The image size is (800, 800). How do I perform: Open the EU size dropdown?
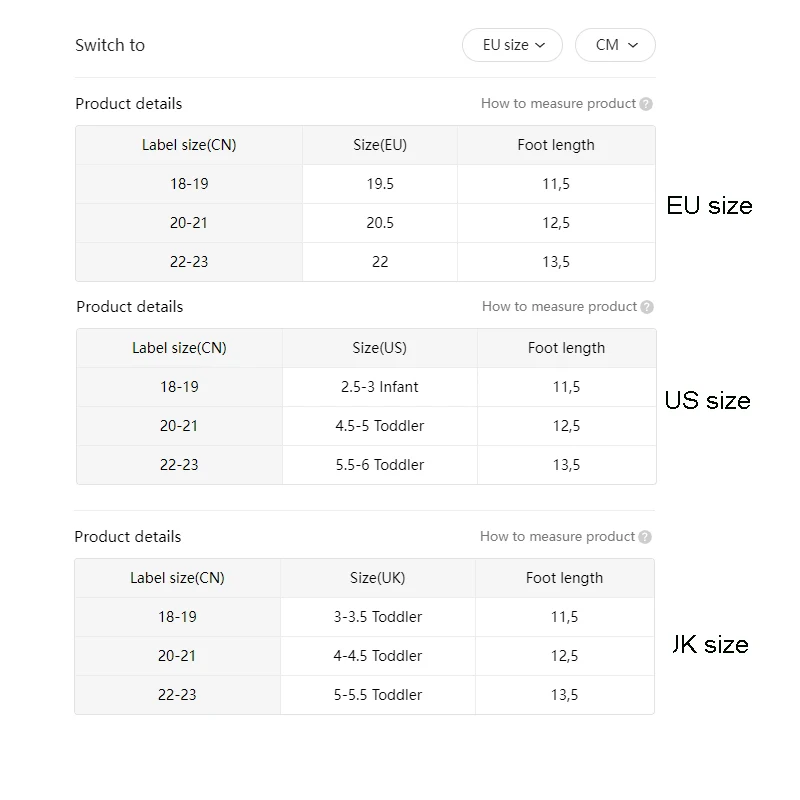pos(512,45)
